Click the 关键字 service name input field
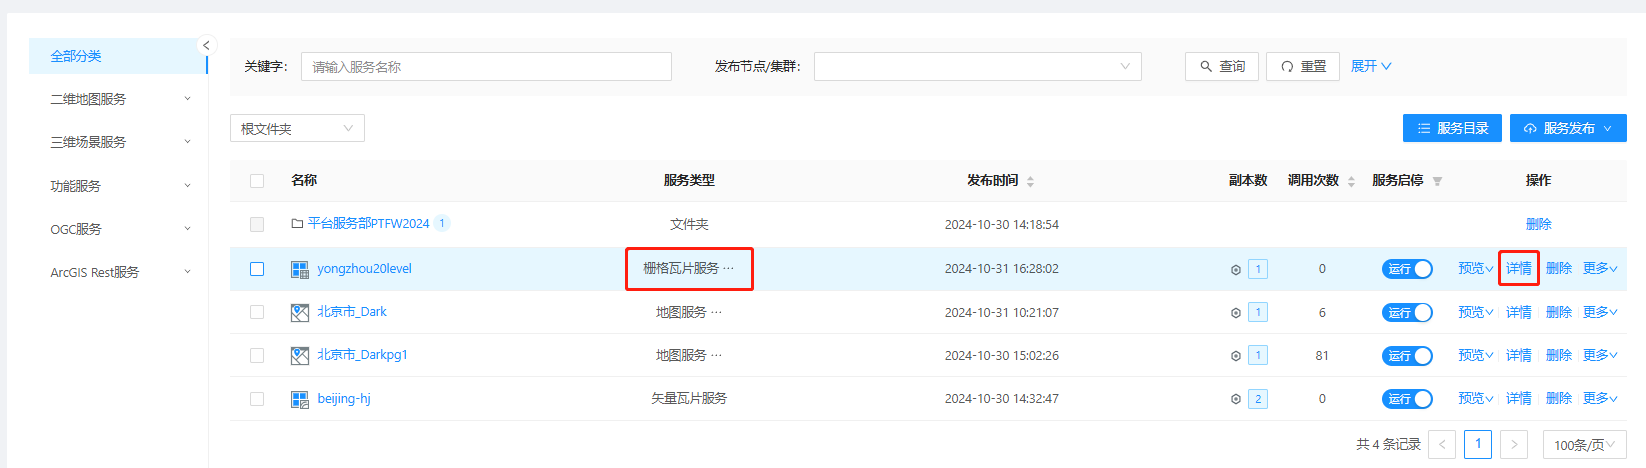The width and height of the screenshot is (1646, 468). click(486, 67)
